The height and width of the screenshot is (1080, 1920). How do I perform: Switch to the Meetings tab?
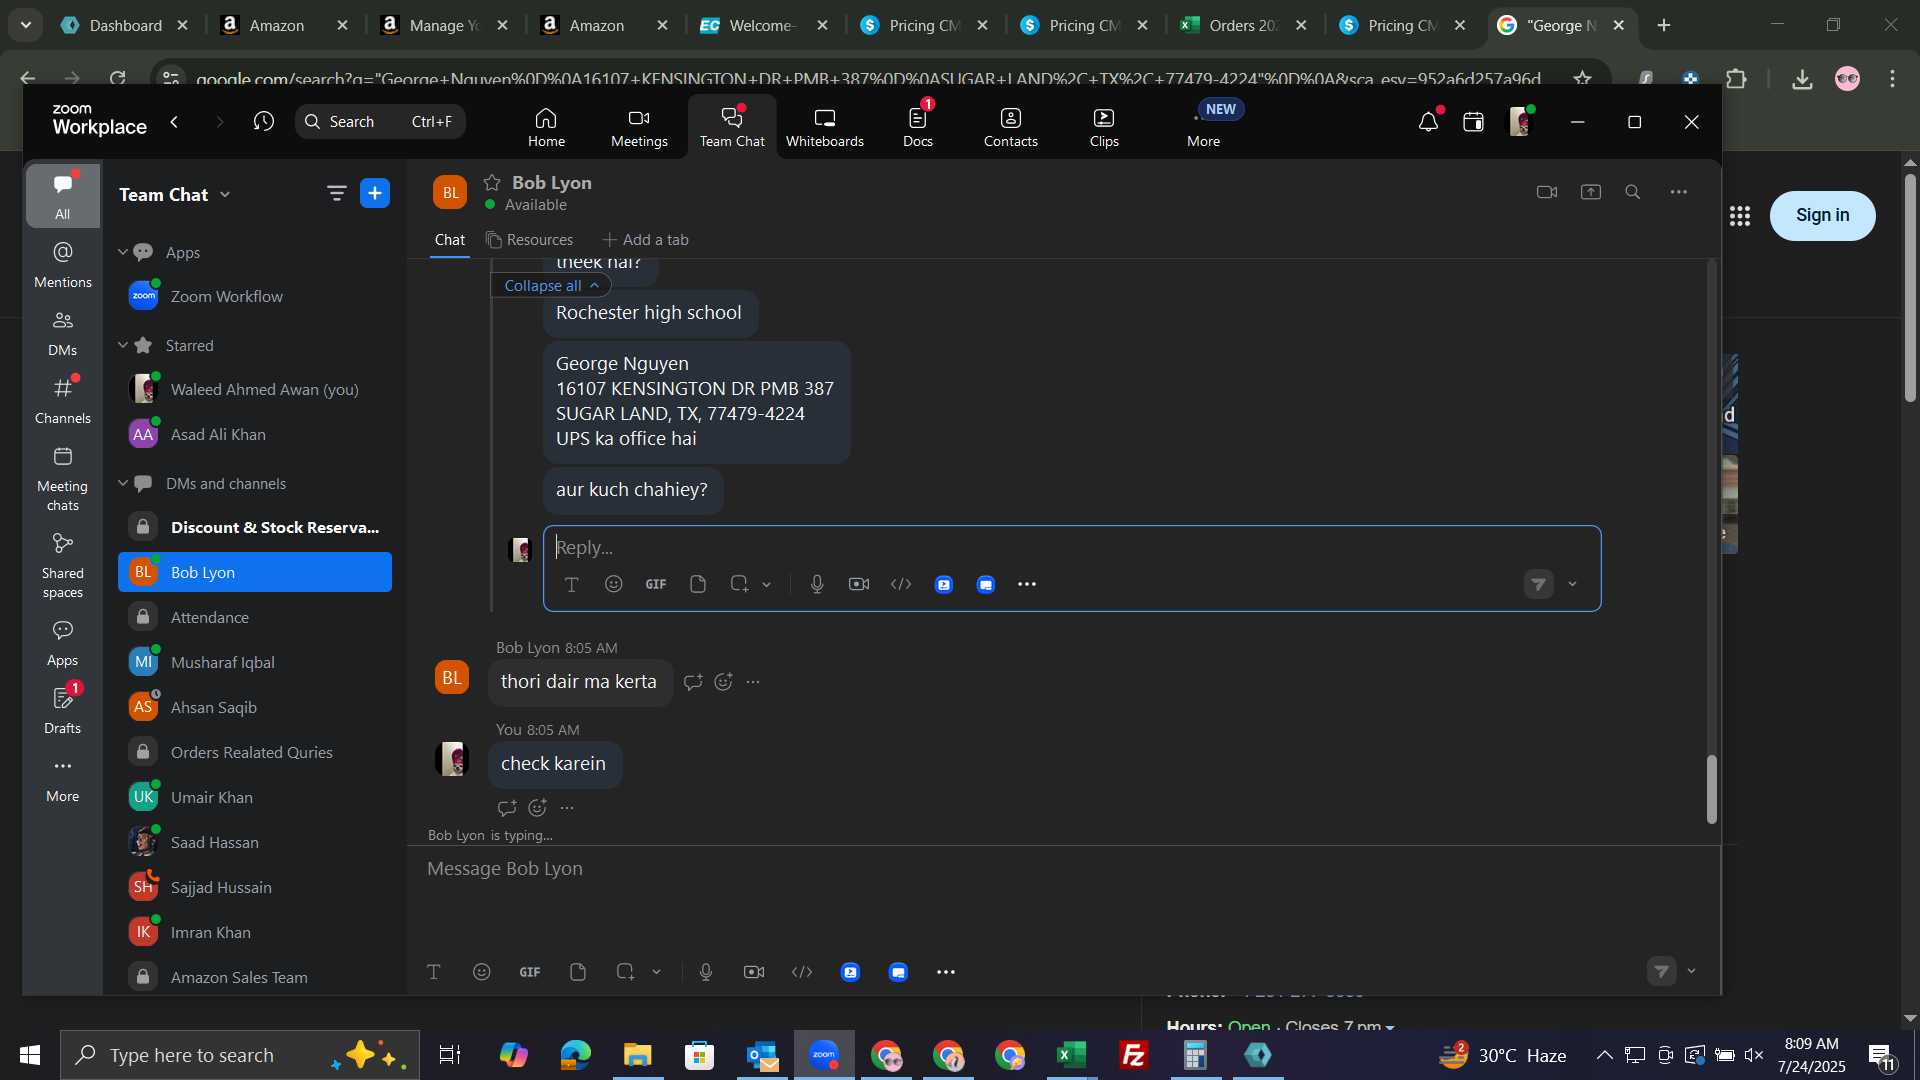click(639, 127)
